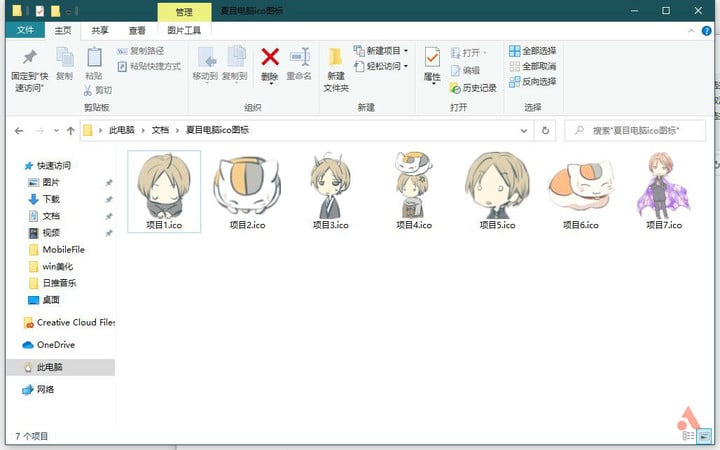Open the 文件 menu tab
The height and width of the screenshot is (450, 720).
pyautogui.click(x=25, y=30)
